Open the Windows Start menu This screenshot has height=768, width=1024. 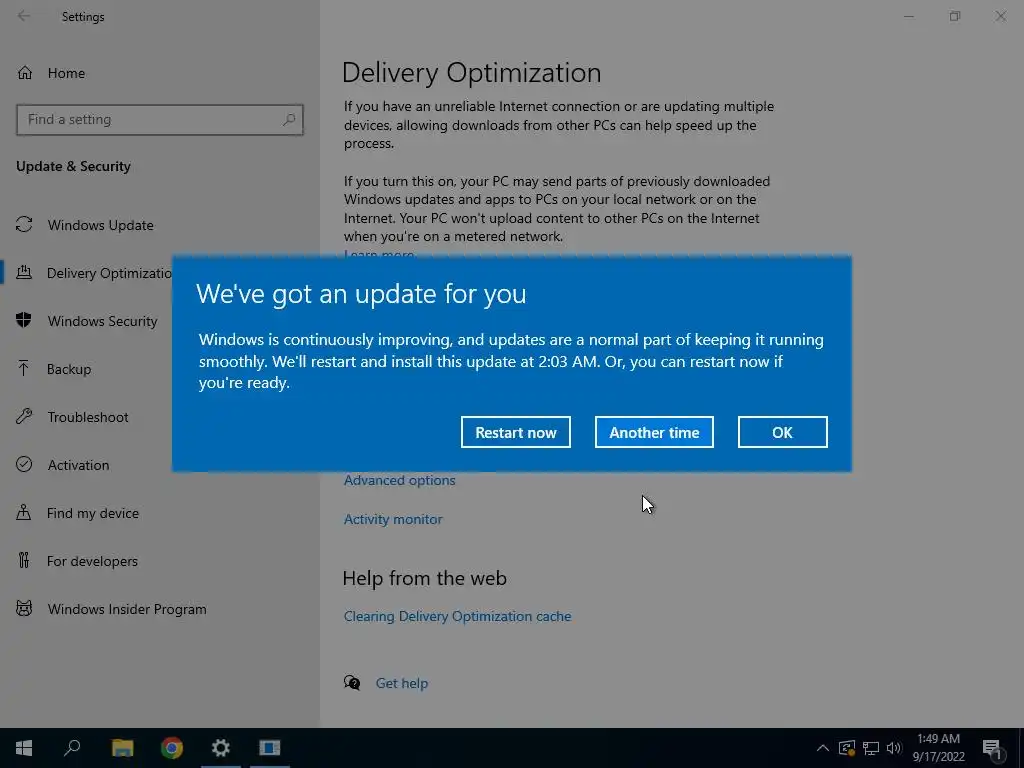[x=24, y=748]
